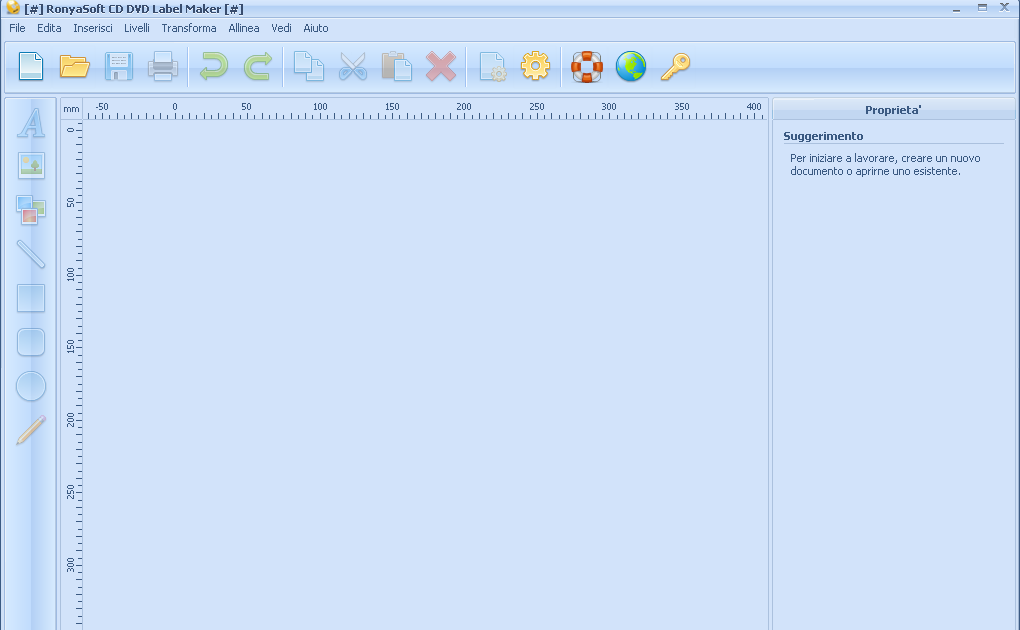Click the Proprieta' panel header
This screenshot has width=1020, height=630.
point(893,110)
